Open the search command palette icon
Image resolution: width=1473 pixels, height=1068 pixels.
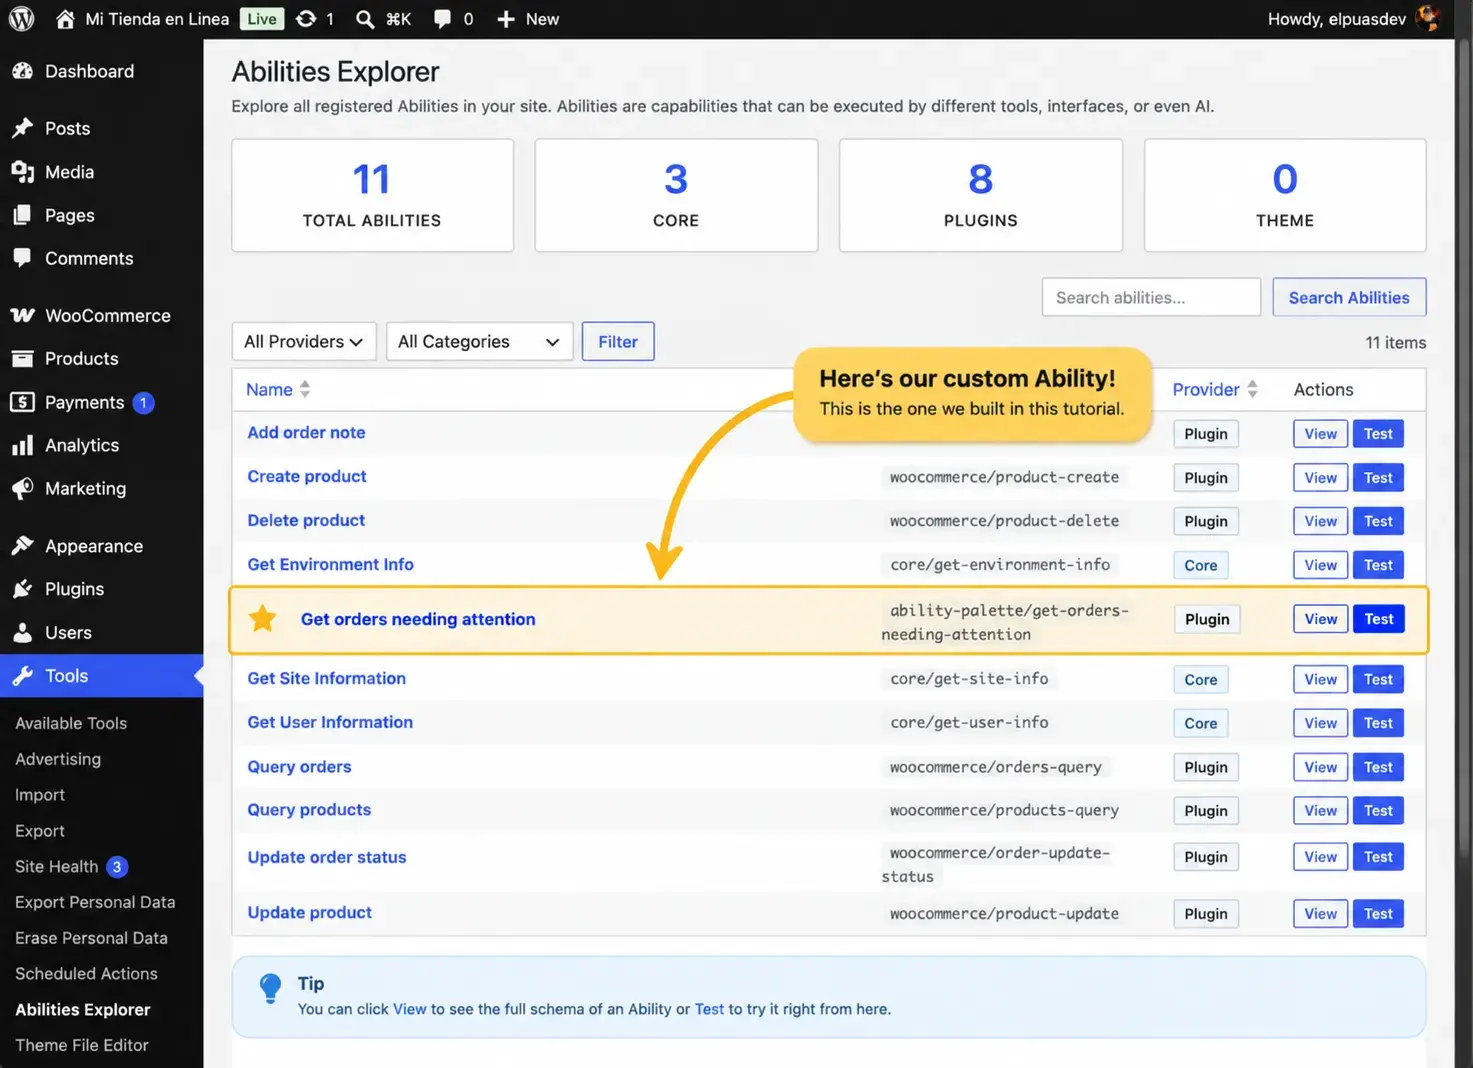[366, 19]
